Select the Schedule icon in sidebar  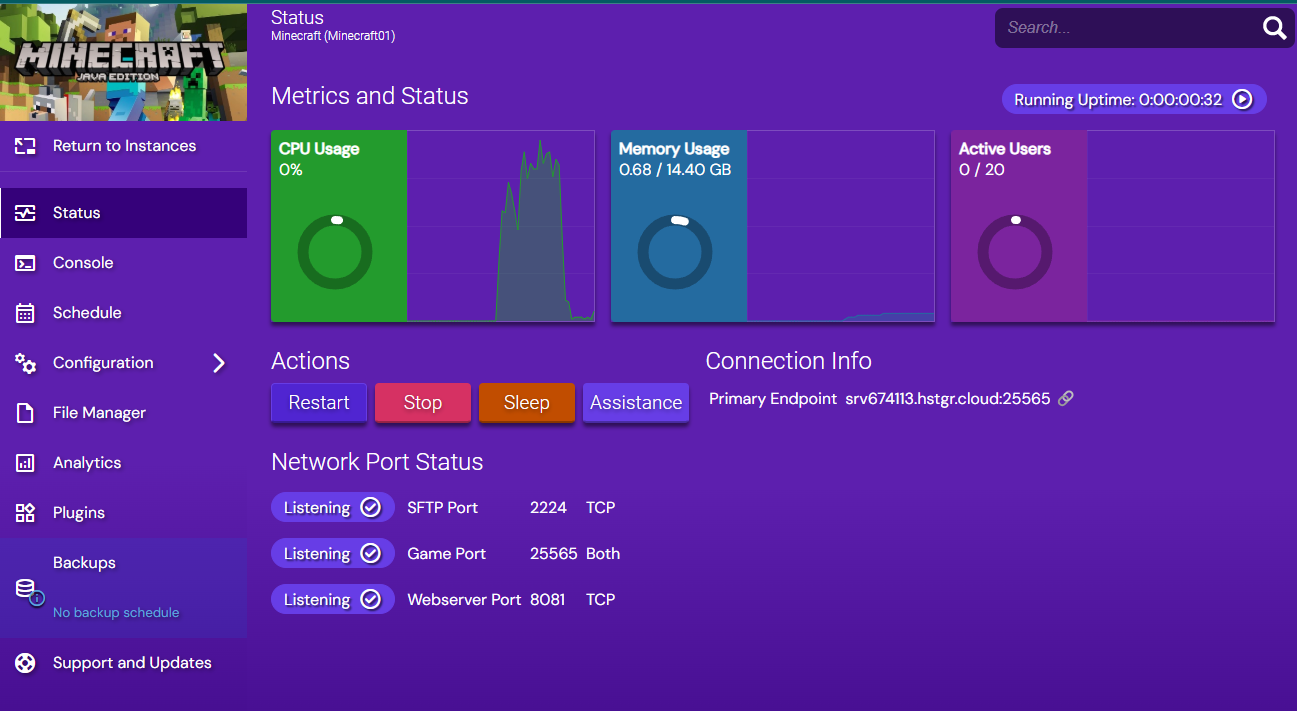point(25,313)
